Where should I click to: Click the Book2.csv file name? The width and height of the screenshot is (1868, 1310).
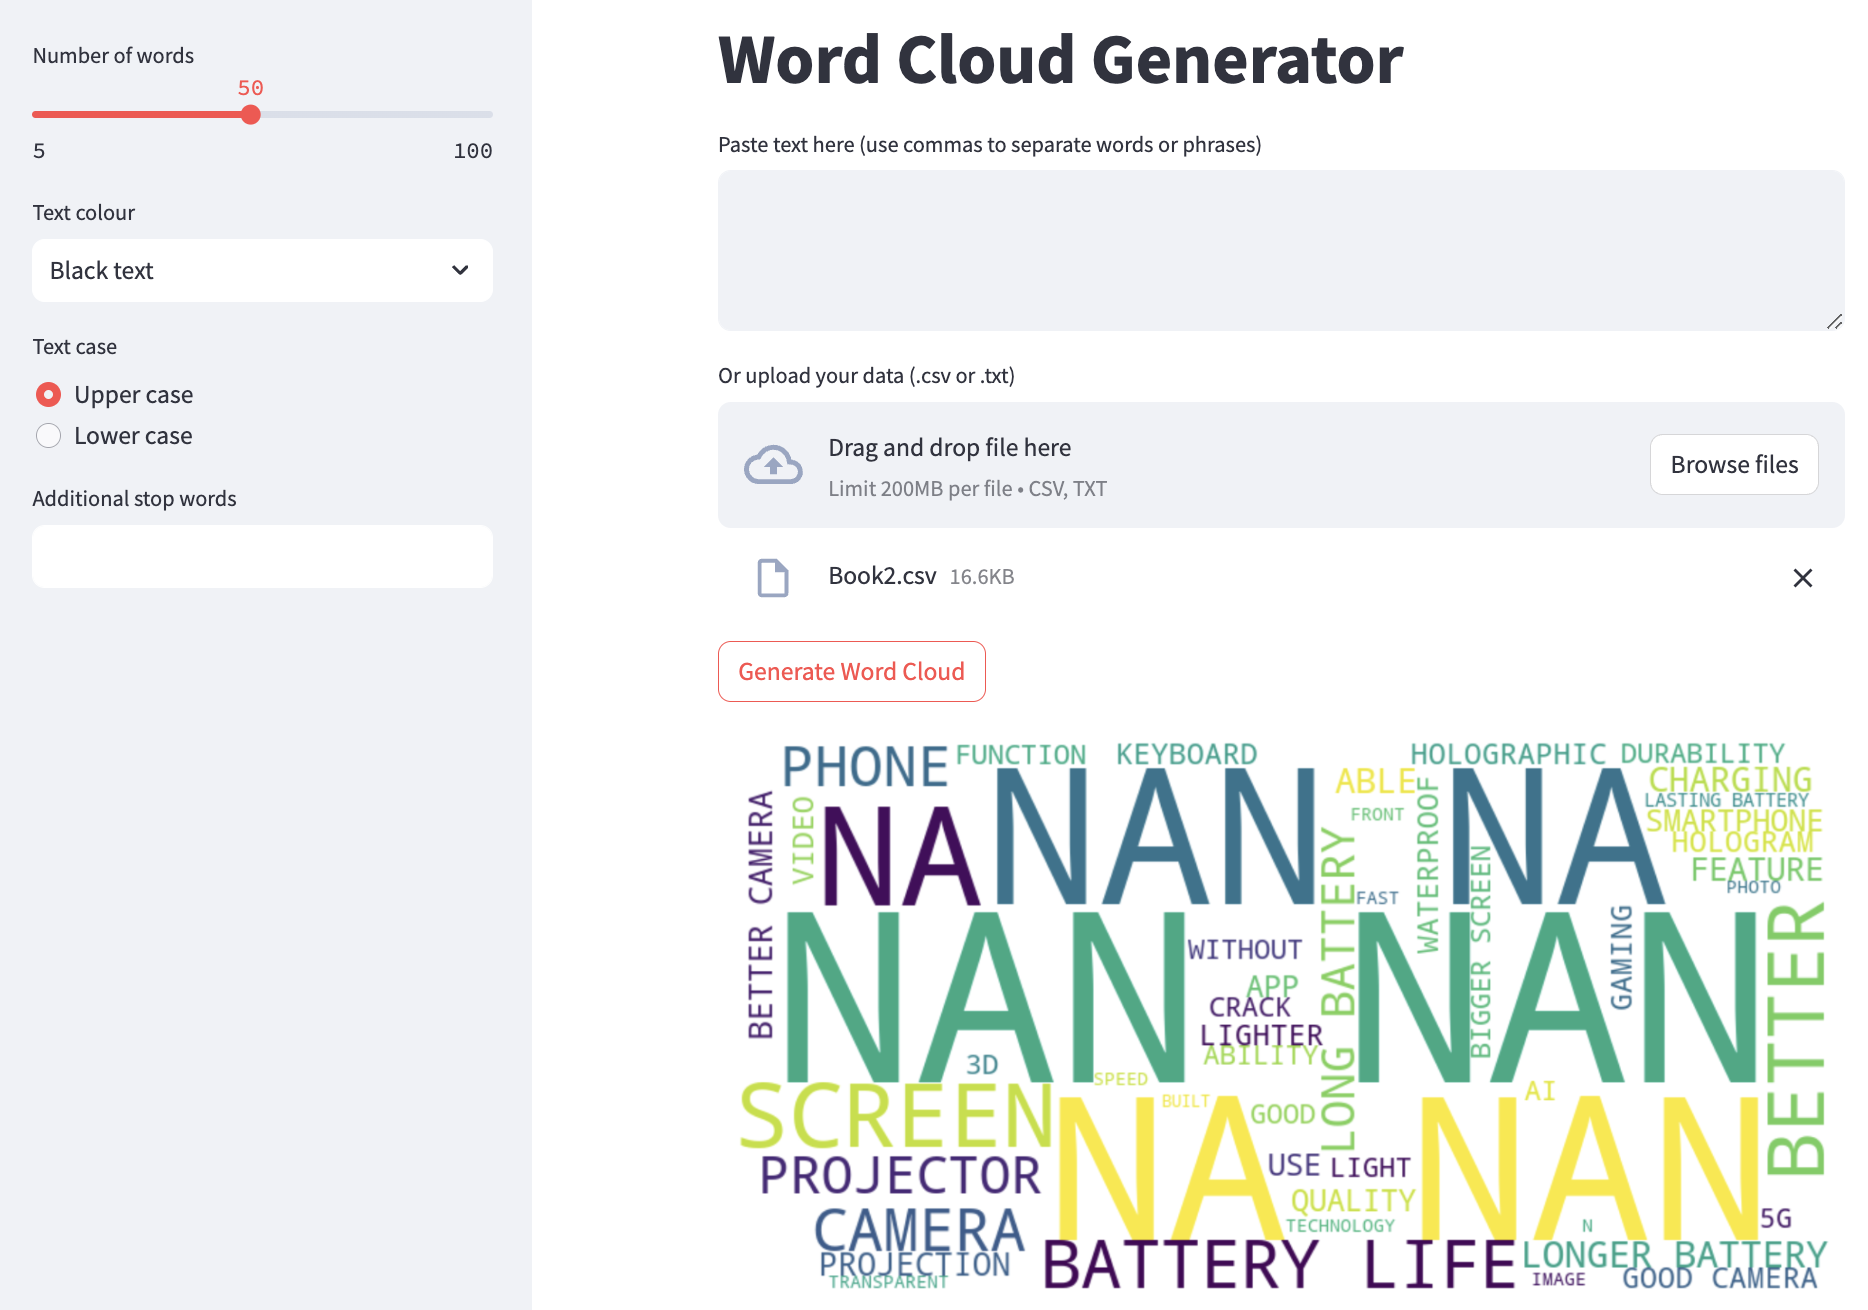[882, 576]
